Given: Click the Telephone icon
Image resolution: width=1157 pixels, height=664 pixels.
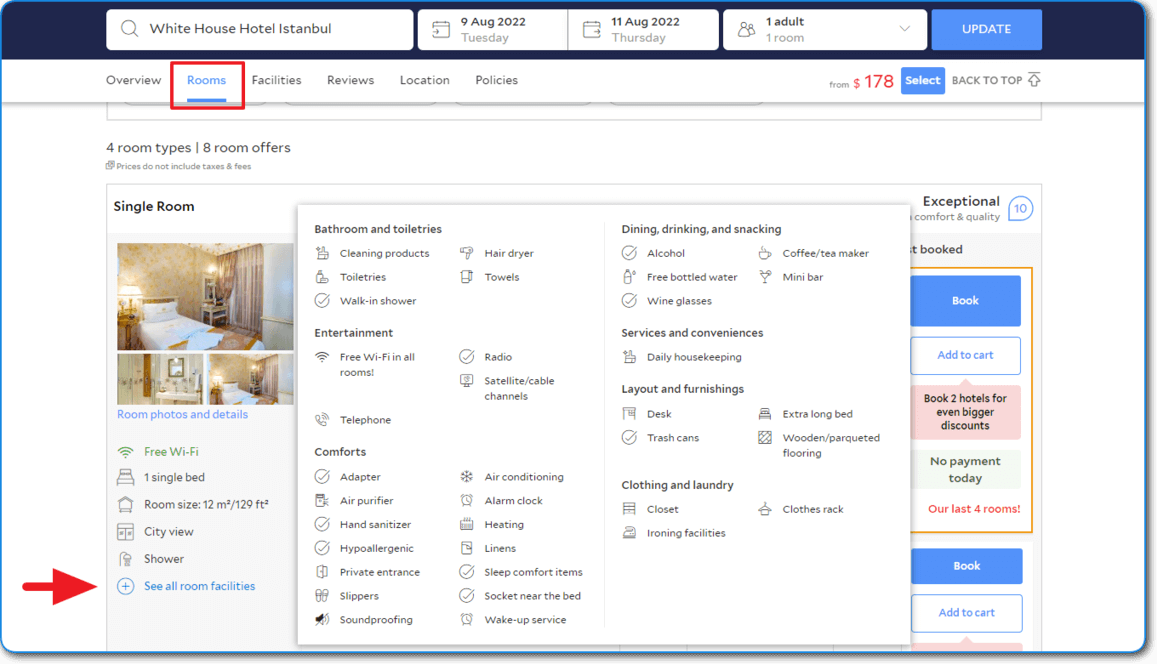Looking at the screenshot, I should coord(322,420).
